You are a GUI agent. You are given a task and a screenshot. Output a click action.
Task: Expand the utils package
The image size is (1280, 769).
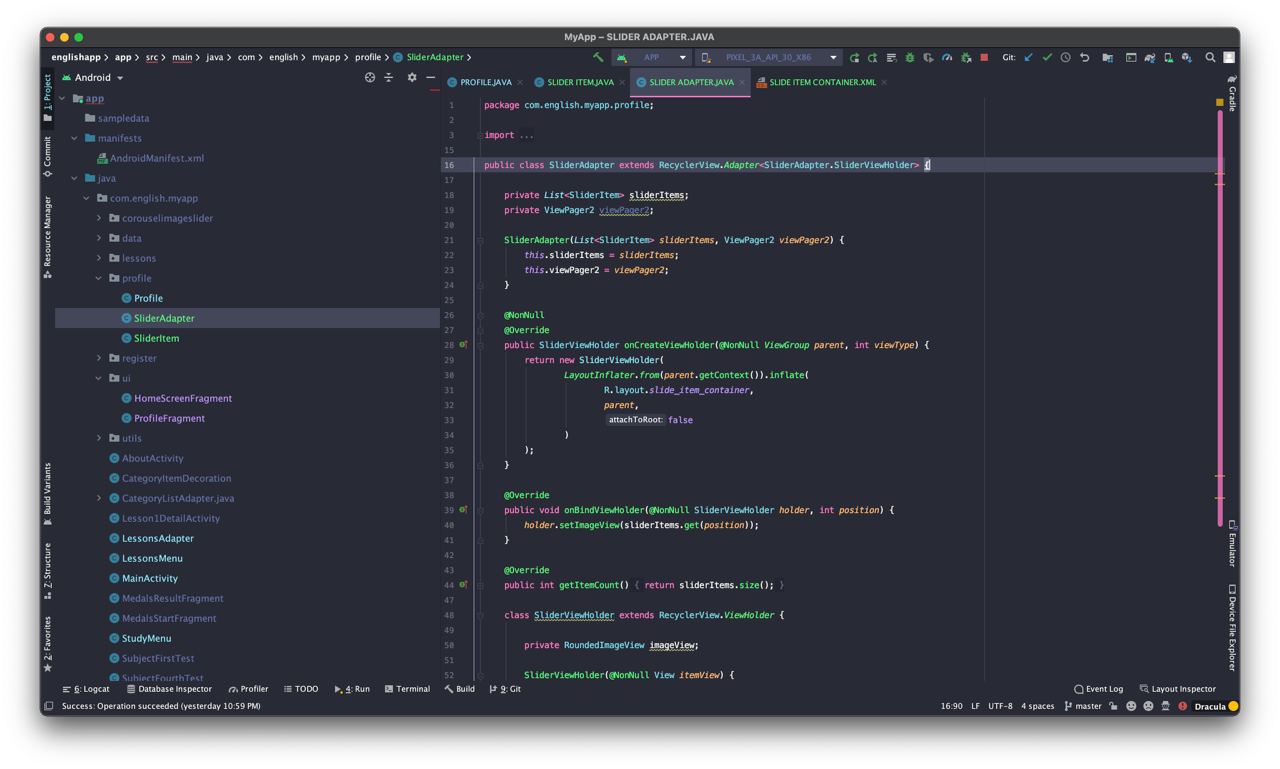click(98, 438)
